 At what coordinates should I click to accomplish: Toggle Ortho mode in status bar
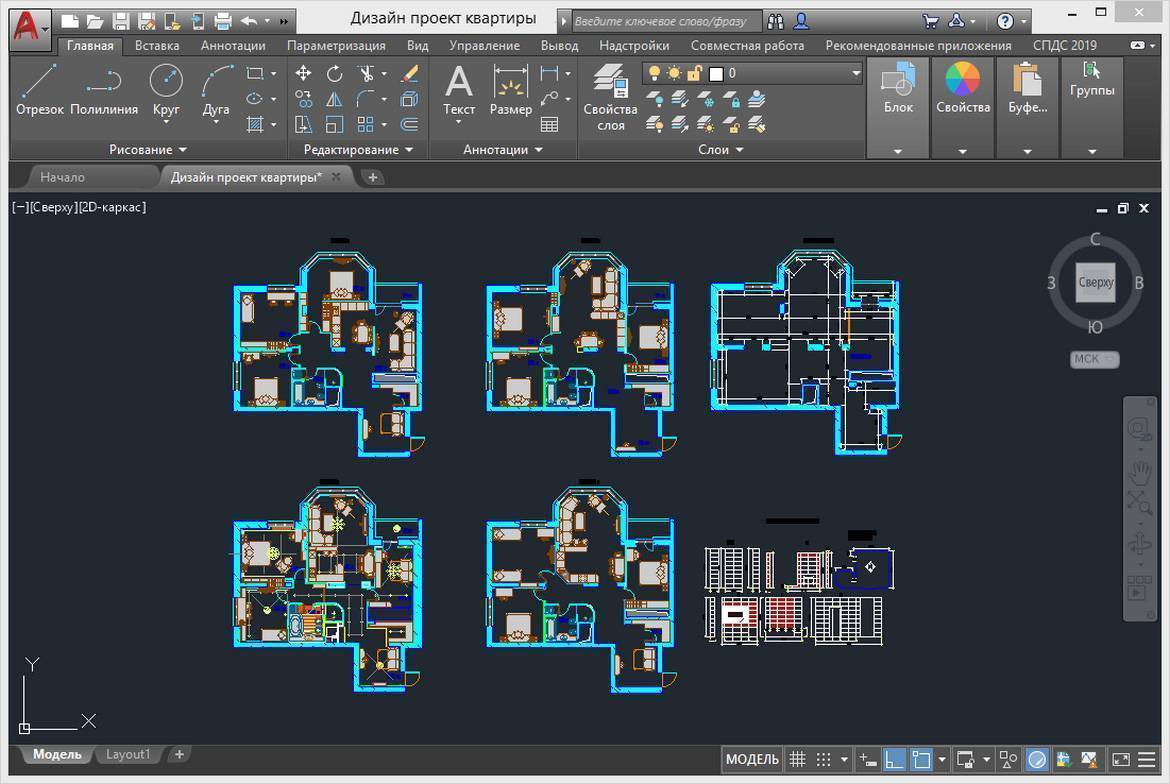click(894, 760)
